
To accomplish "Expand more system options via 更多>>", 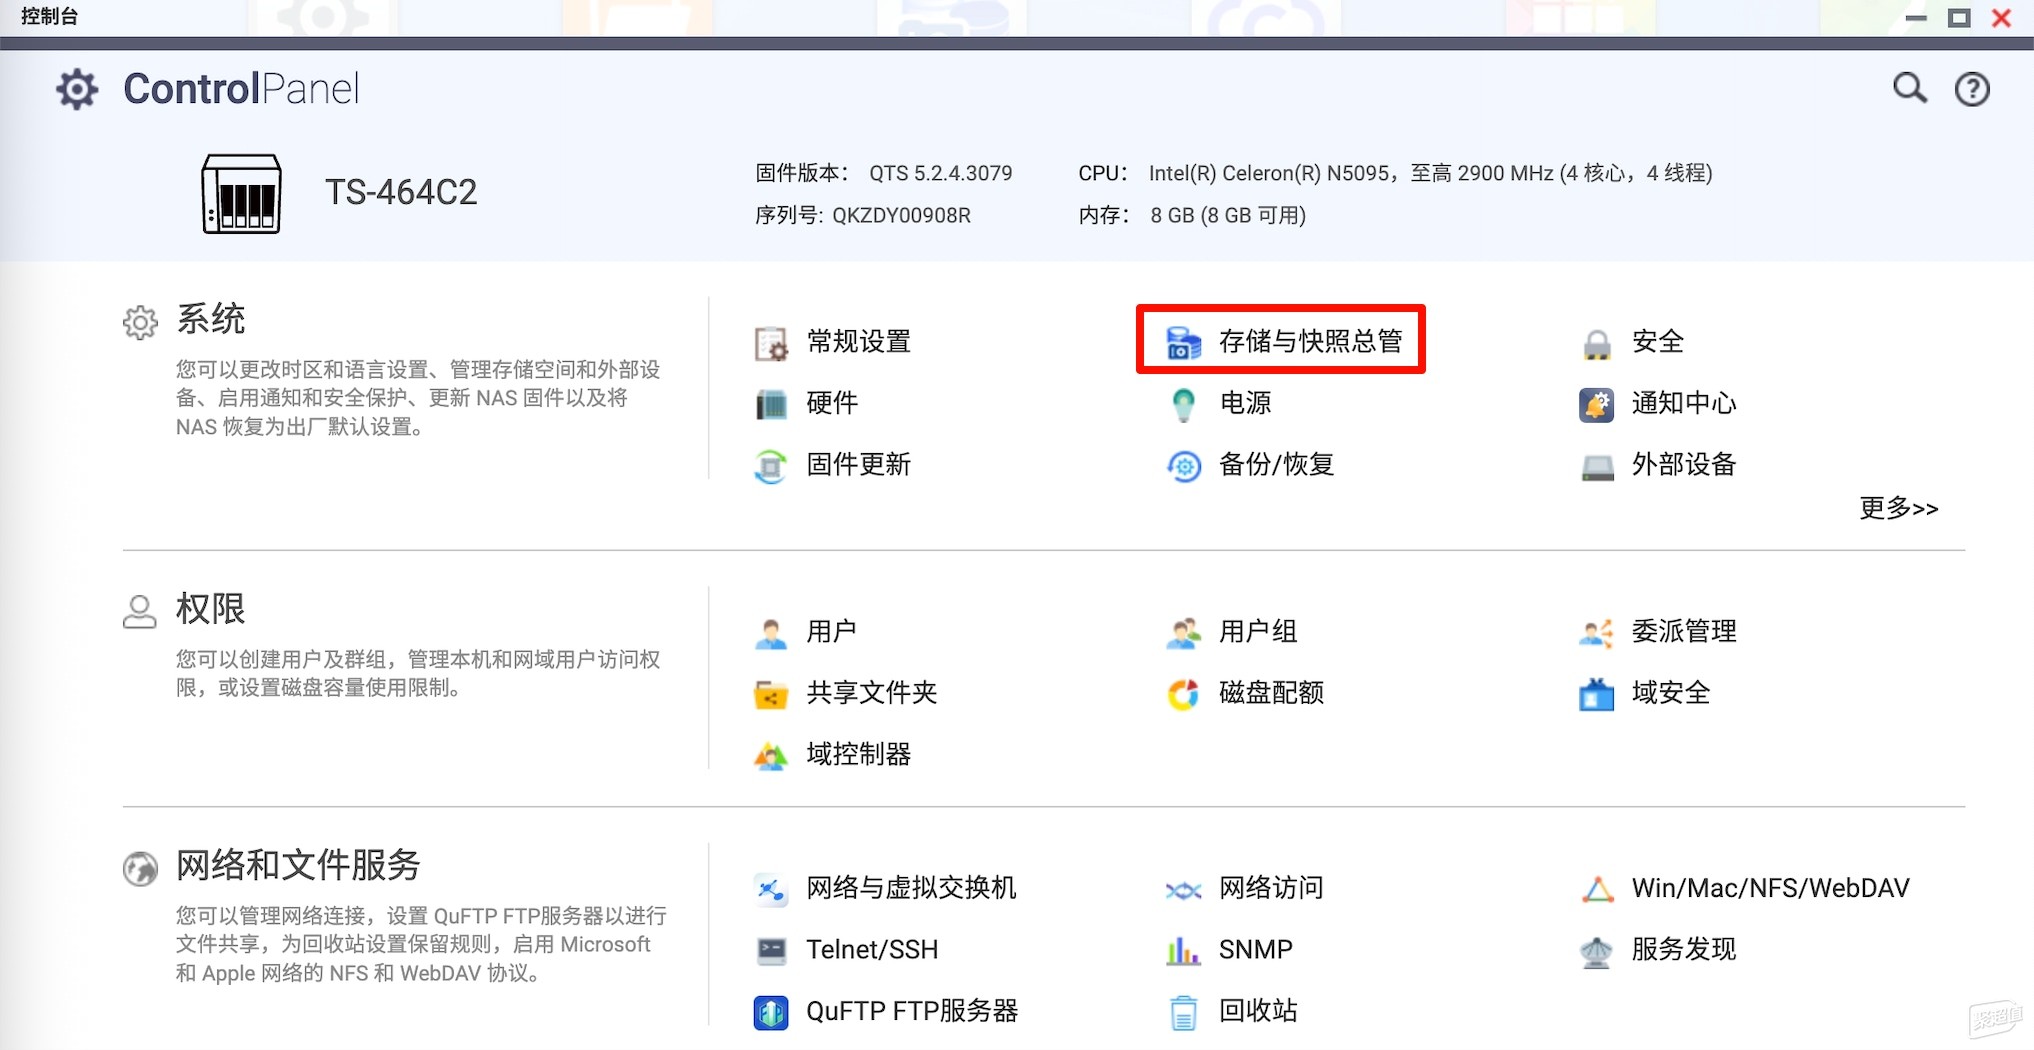I will tap(1898, 508).
